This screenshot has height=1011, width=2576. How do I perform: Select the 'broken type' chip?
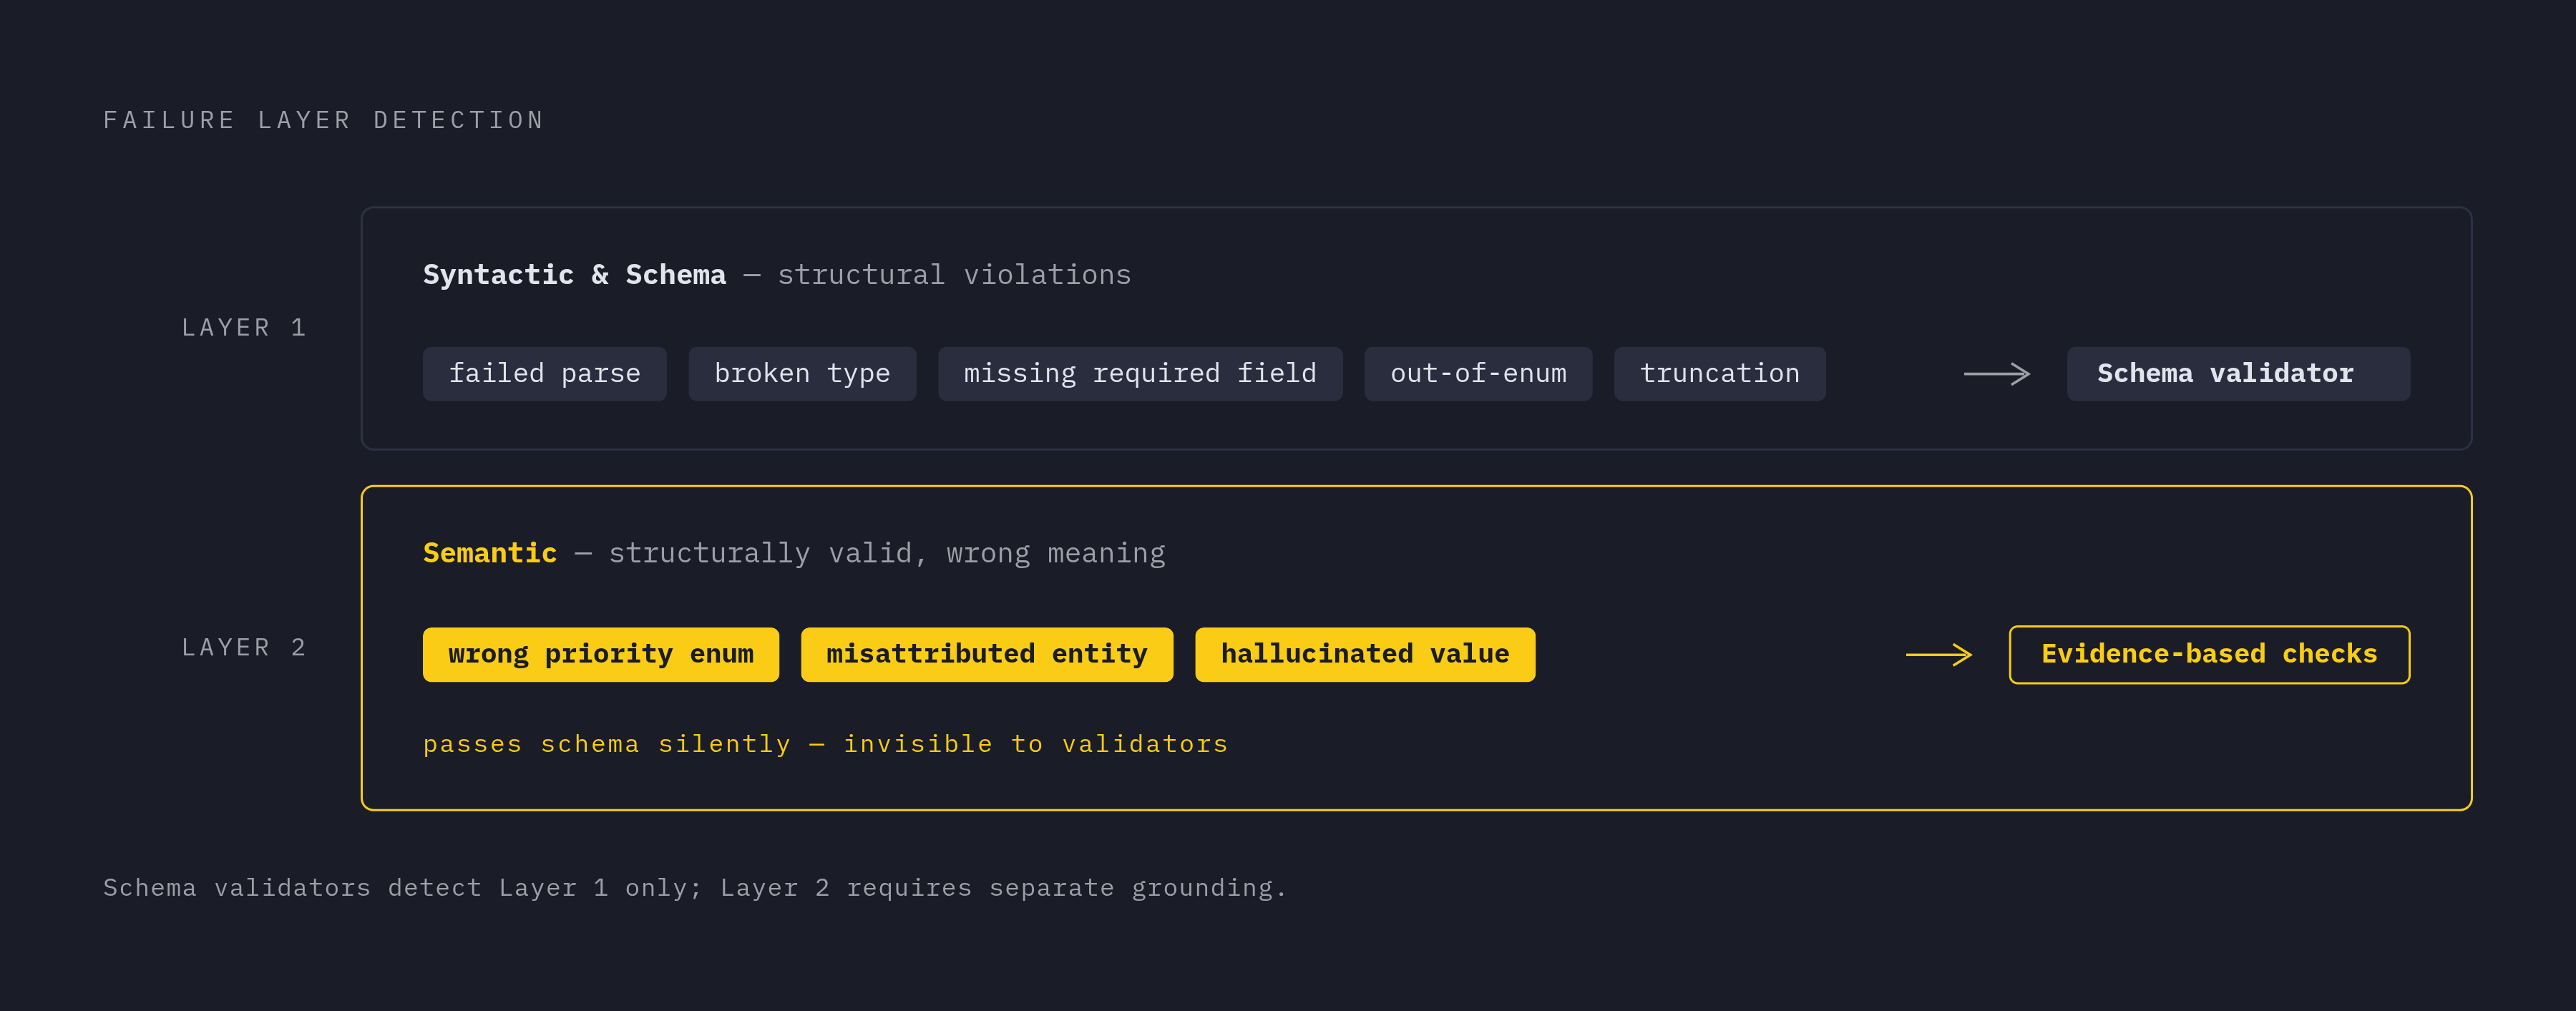click(802, 374)
